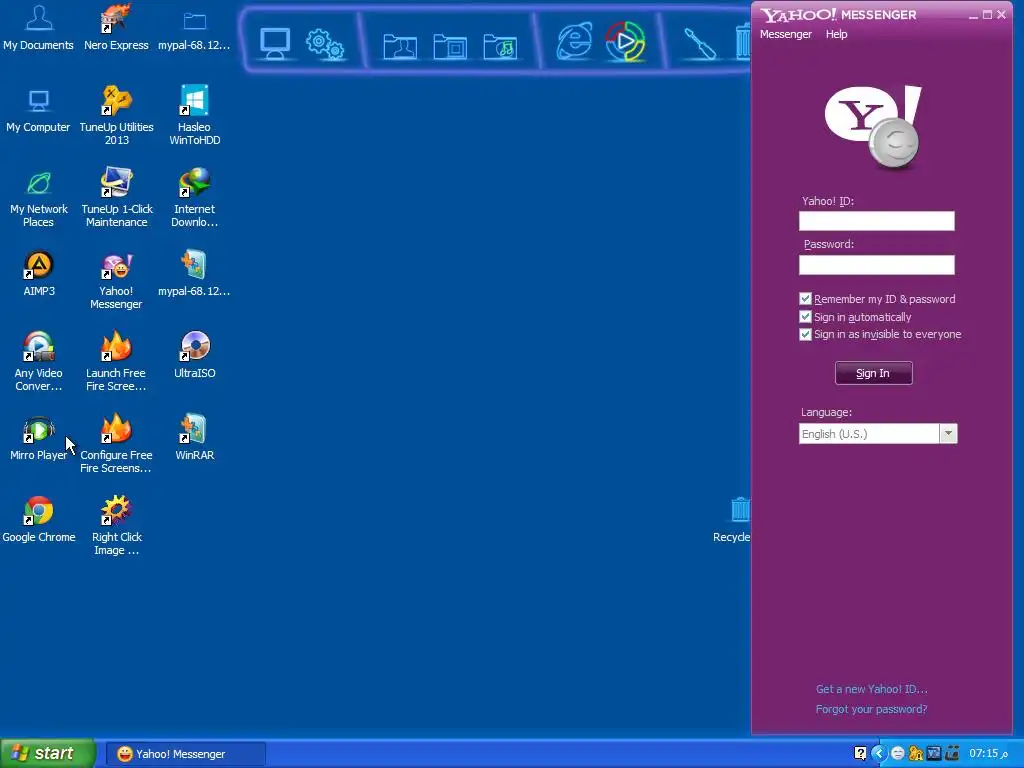The height and width of the screenshot is (768, 1024).
Task: Open the gears settings icon in the dock
Action: (325, 44)
